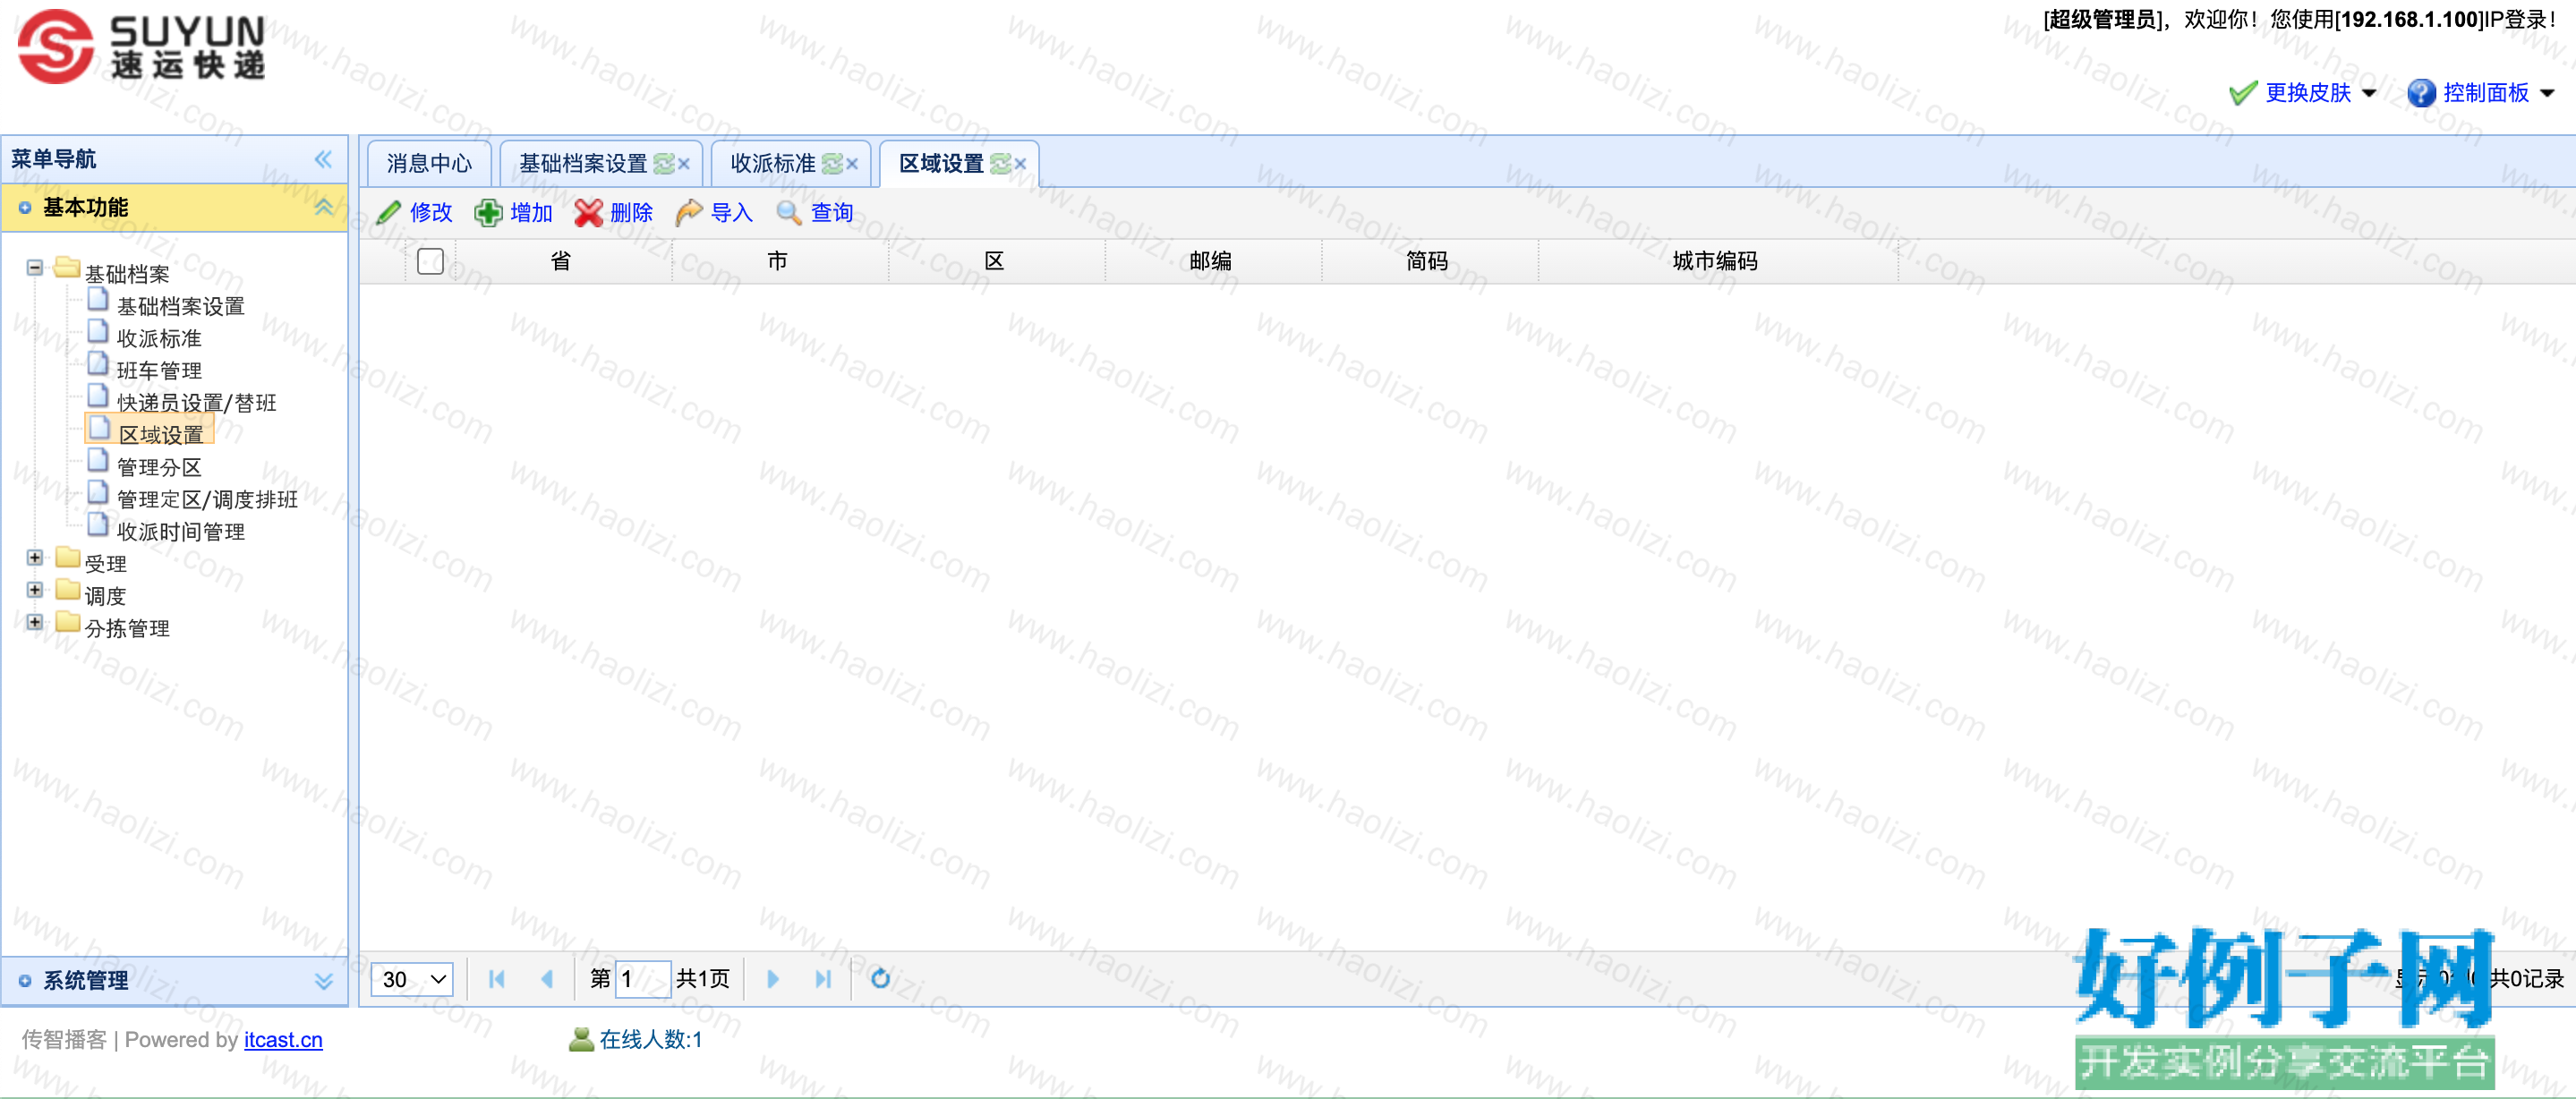Open the 更换皮肤 skin dropdown

(x=2303, y=93)
